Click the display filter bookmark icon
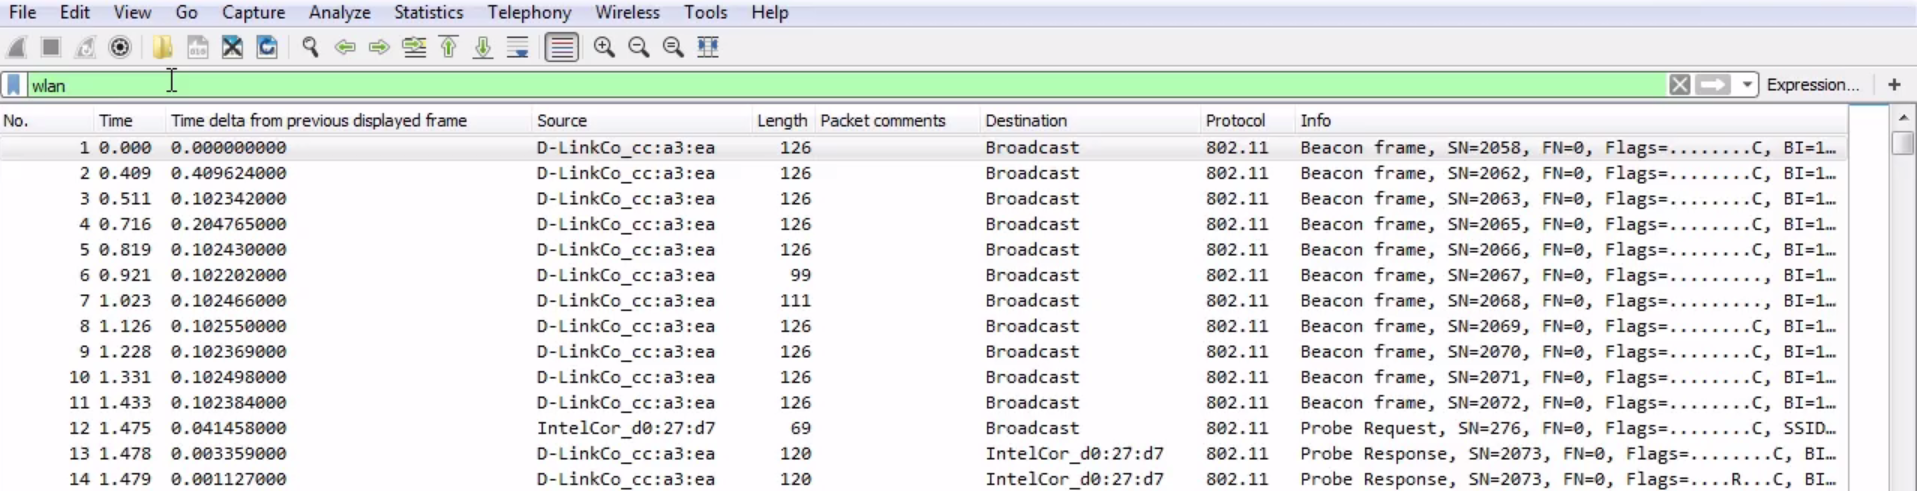This screenshot has height=491, width=1917. click(14, 85)
